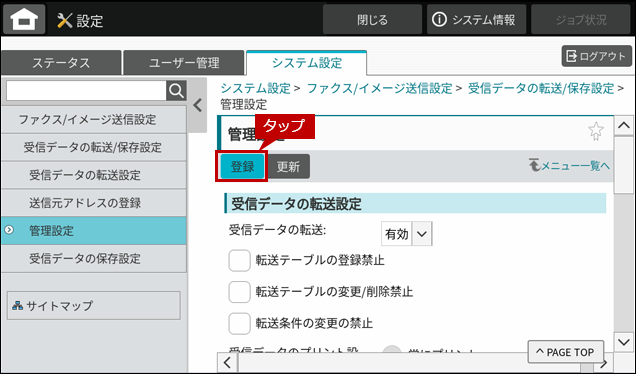Screen dimensions: 636x374
Task: Click the vertical scrollbar down arrow
Action: point(624,342)
